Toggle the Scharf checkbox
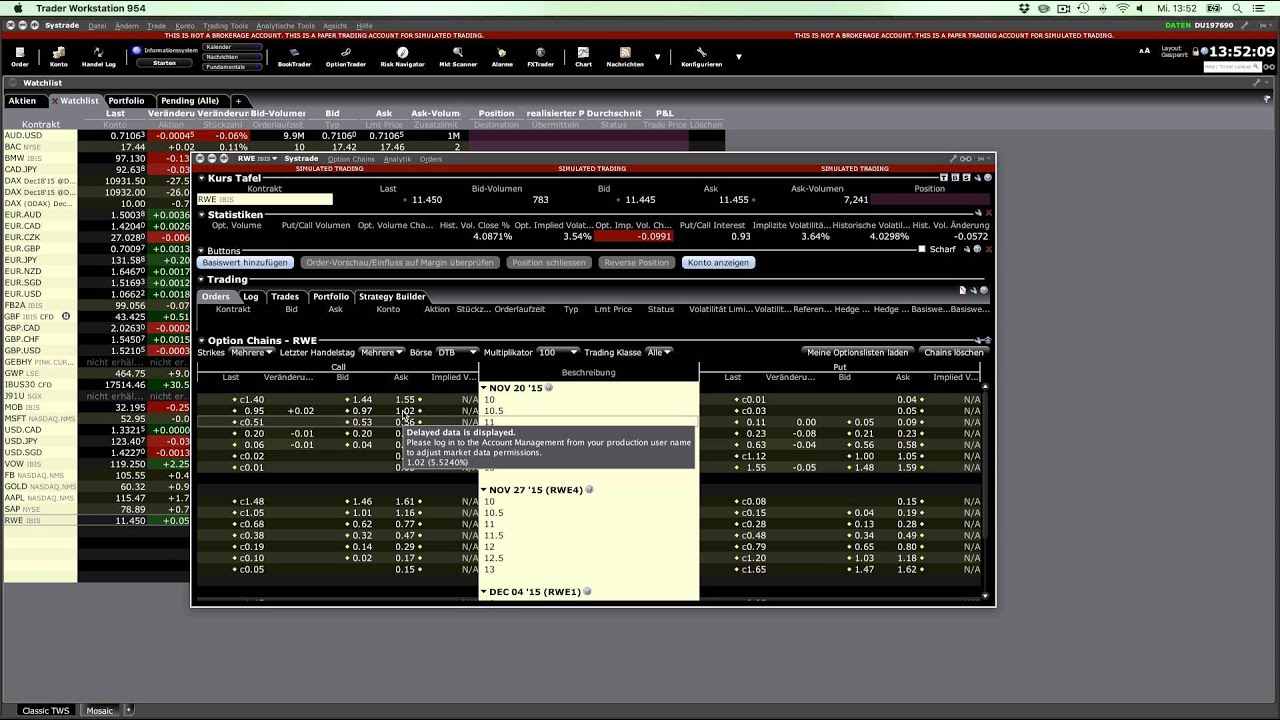The width and height of the screenshot is (1280, 720). 923,249
